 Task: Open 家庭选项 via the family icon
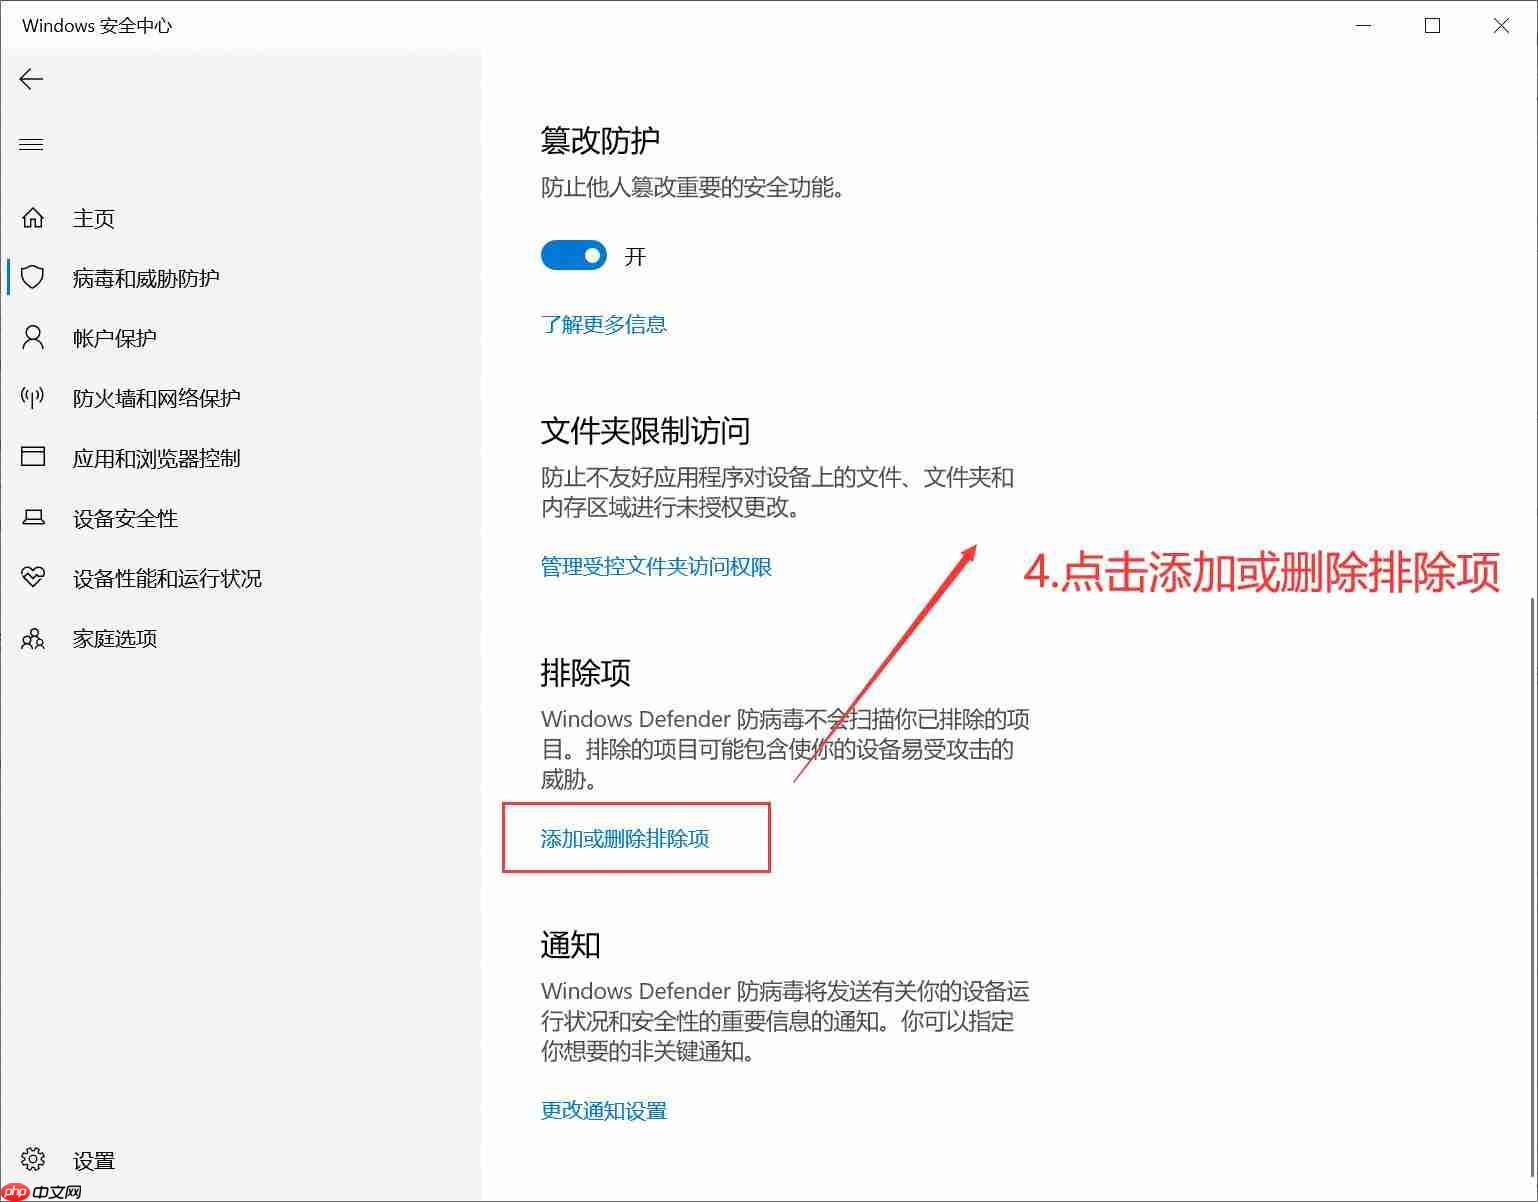click(32, 638)
